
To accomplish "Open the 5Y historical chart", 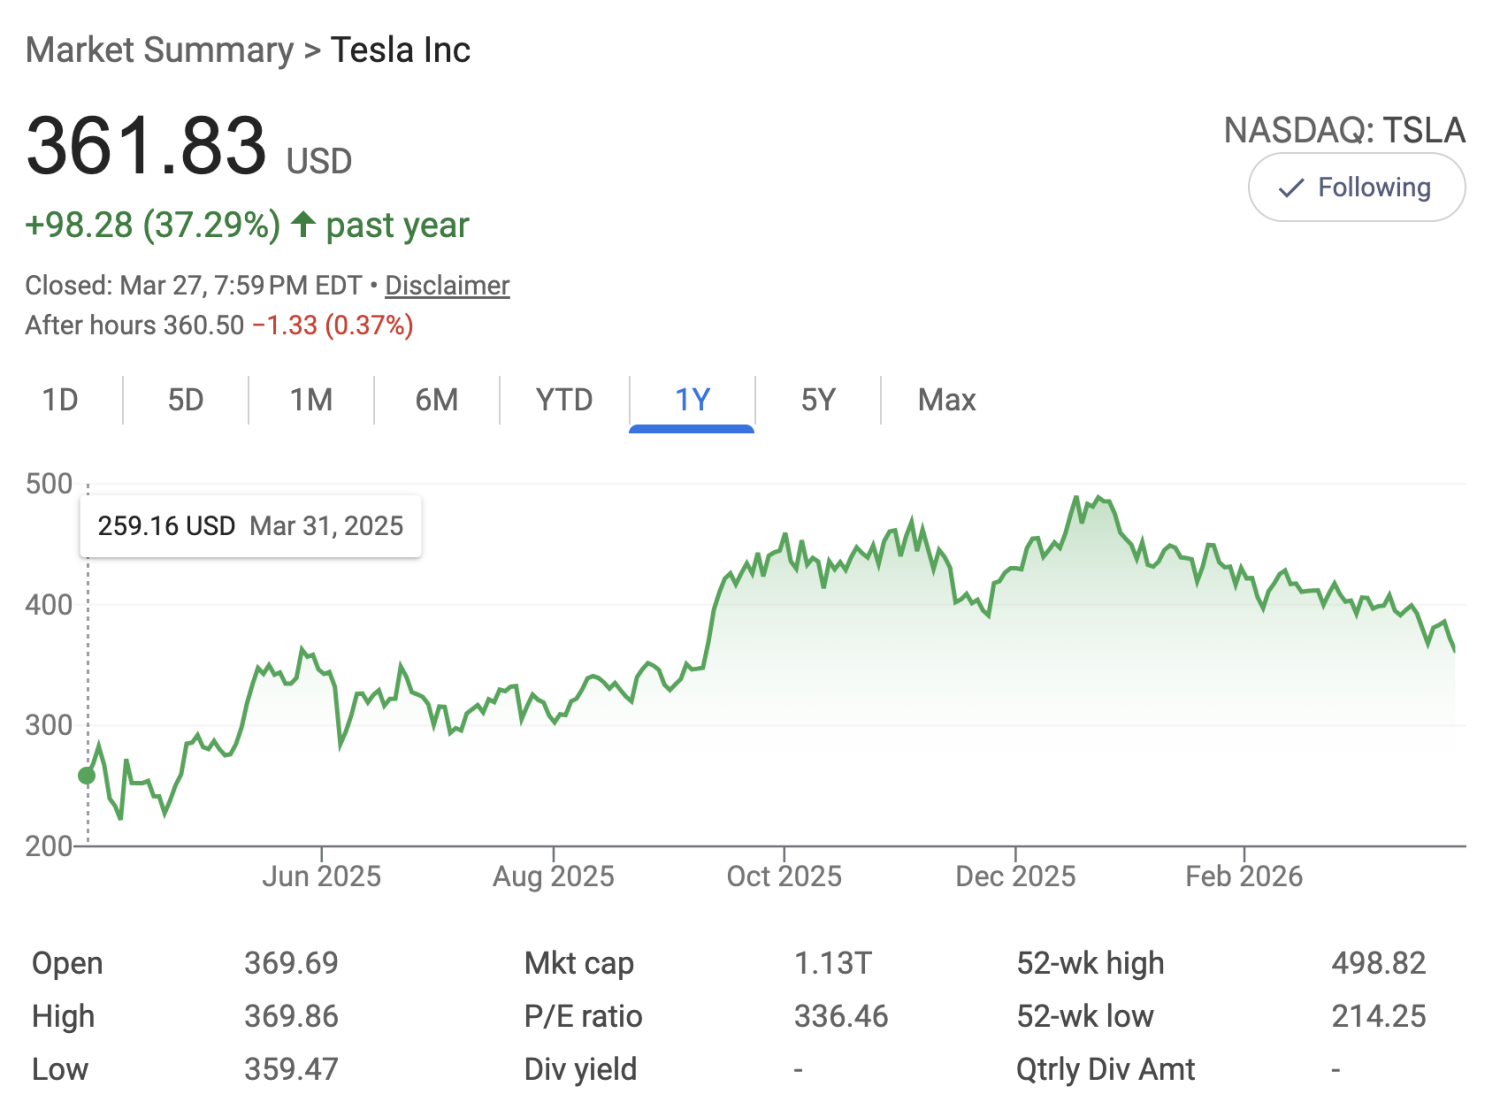I will [x=818, y=399].
